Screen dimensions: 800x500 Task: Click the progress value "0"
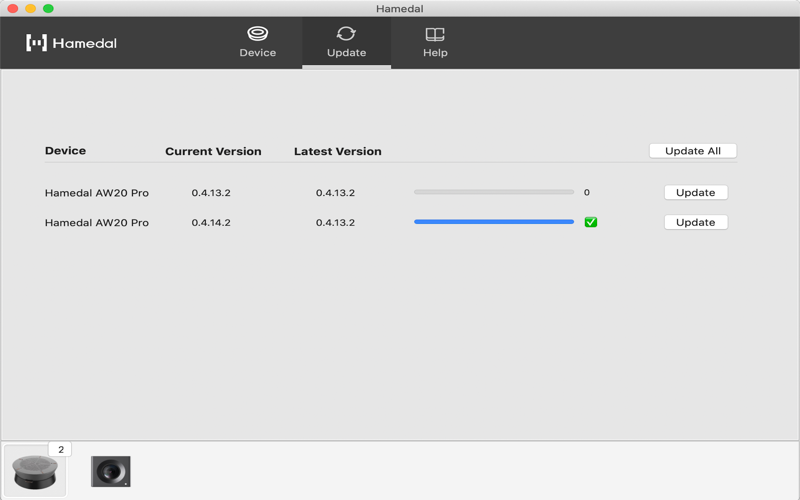tap(587, 192)
